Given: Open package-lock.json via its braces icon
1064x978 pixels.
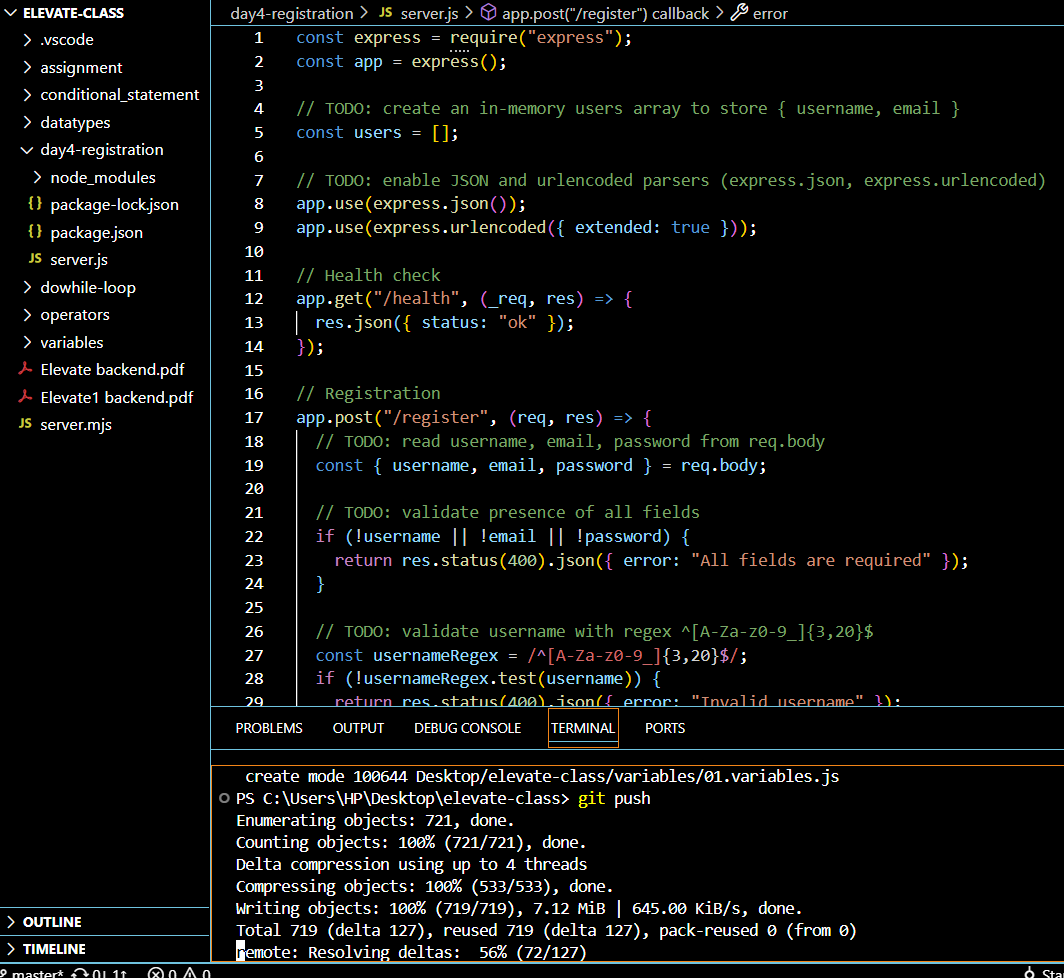Looking at the screenshot, I should (35, 204).
